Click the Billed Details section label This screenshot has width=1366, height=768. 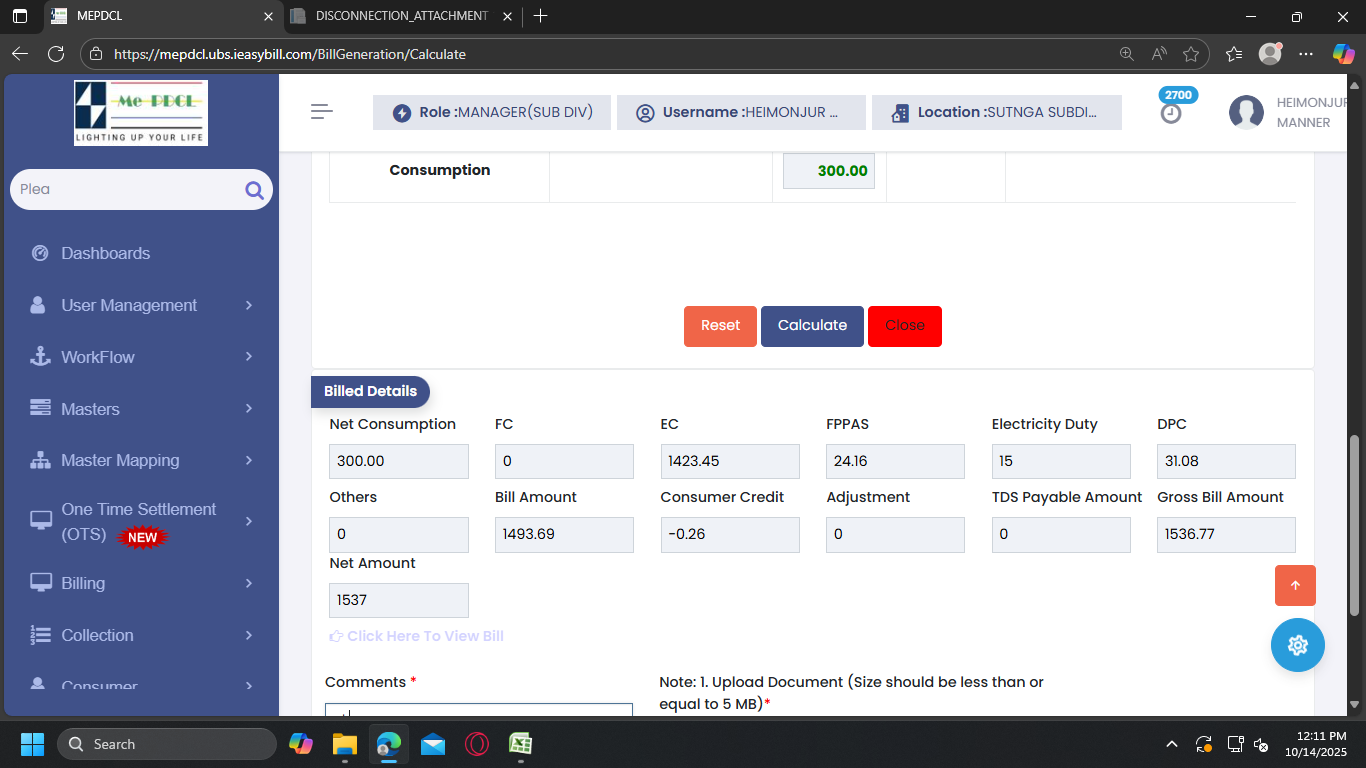[370, 391]
